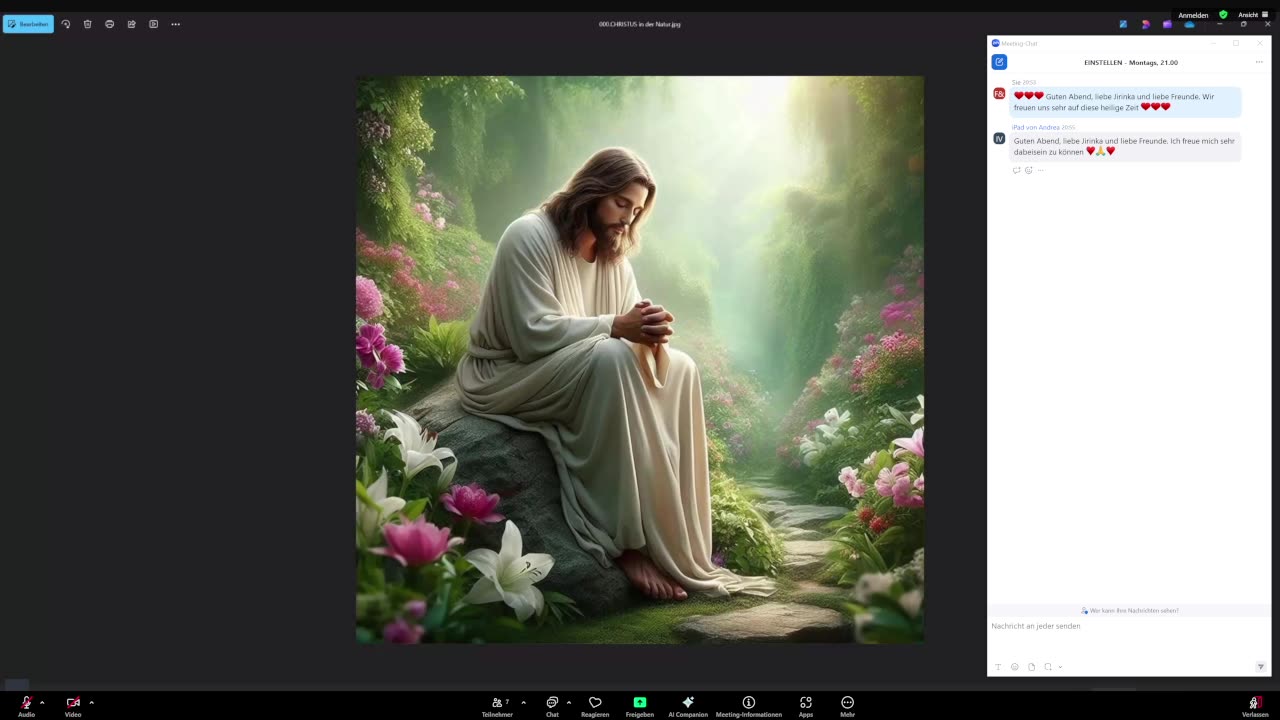
Task: Click the green Freigeben share button
Action: click(x=640, y=706)
